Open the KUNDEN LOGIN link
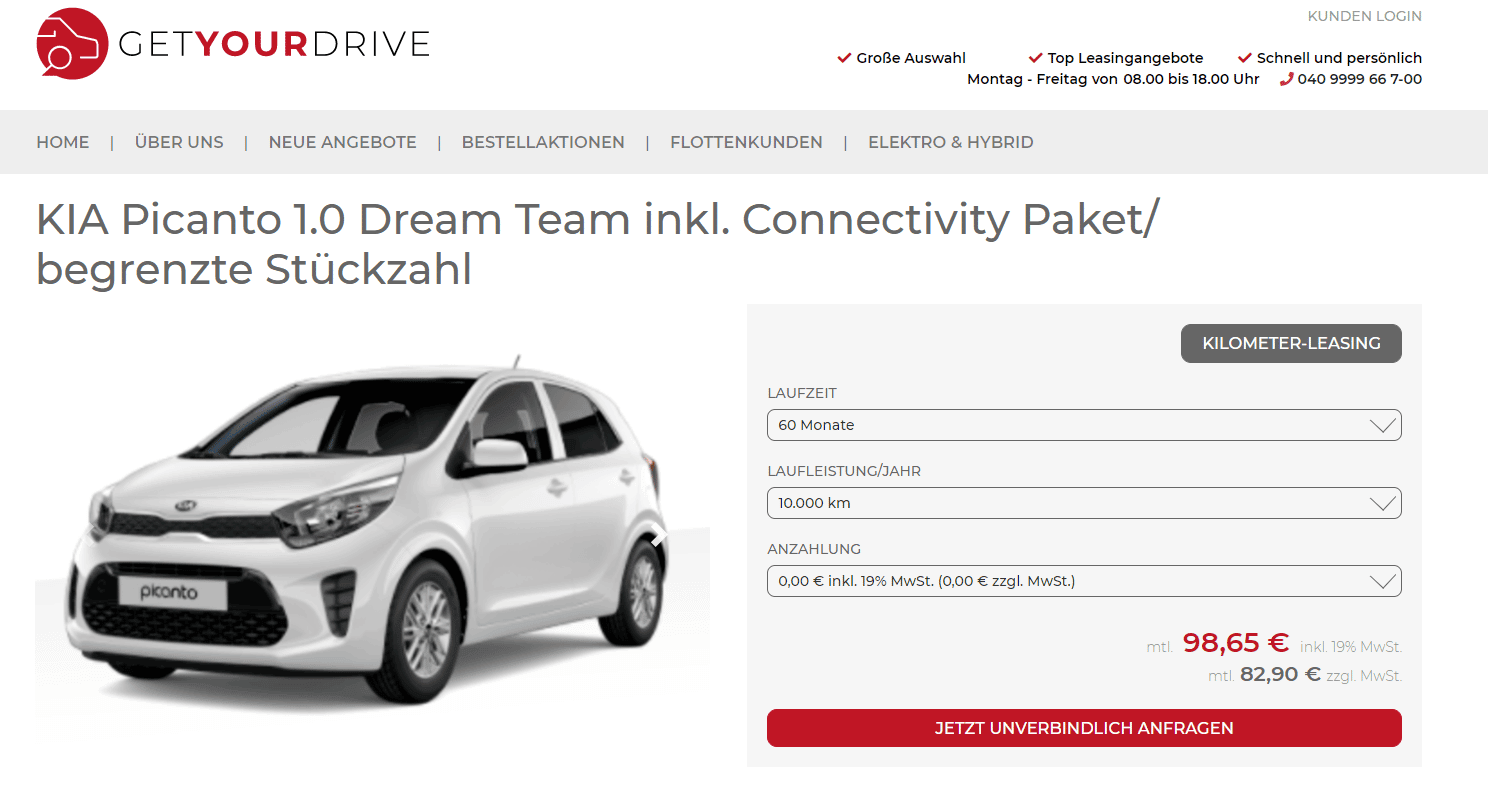The height and width of the screenshot is (788, 1488). (1364, 16)
